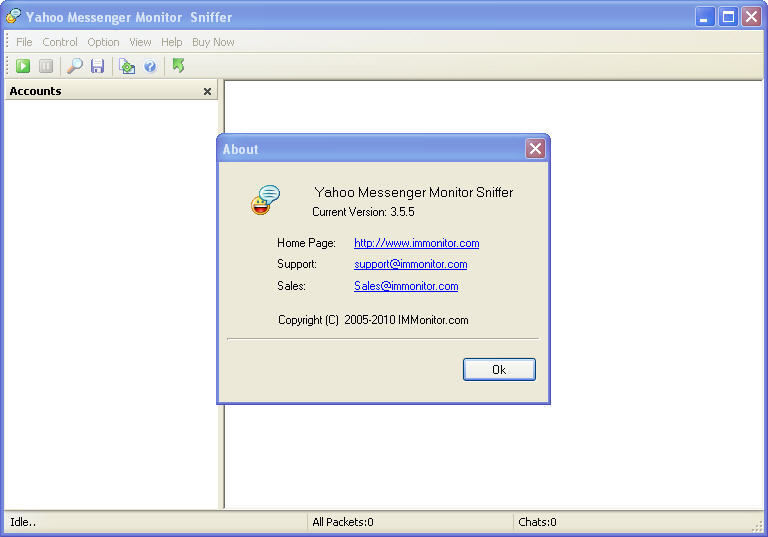Expand the Option menu

click(103, 42)
